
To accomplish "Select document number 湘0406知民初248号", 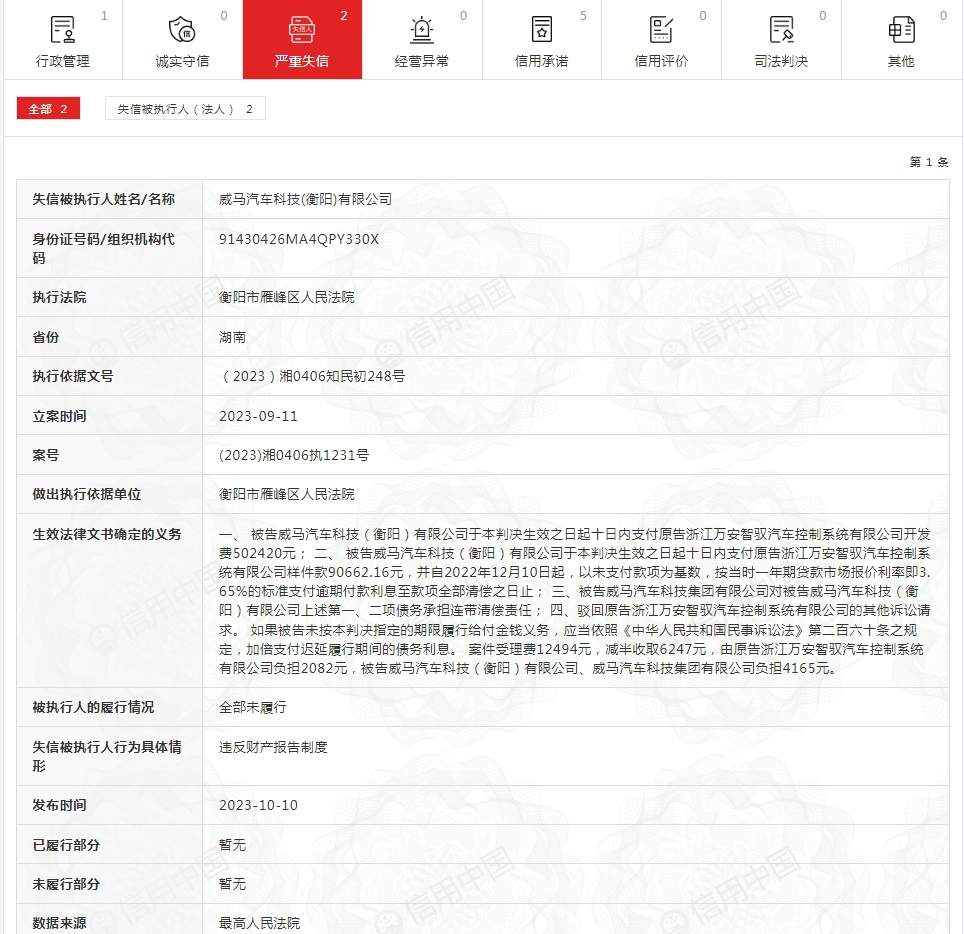I will (x=312, y=376).
